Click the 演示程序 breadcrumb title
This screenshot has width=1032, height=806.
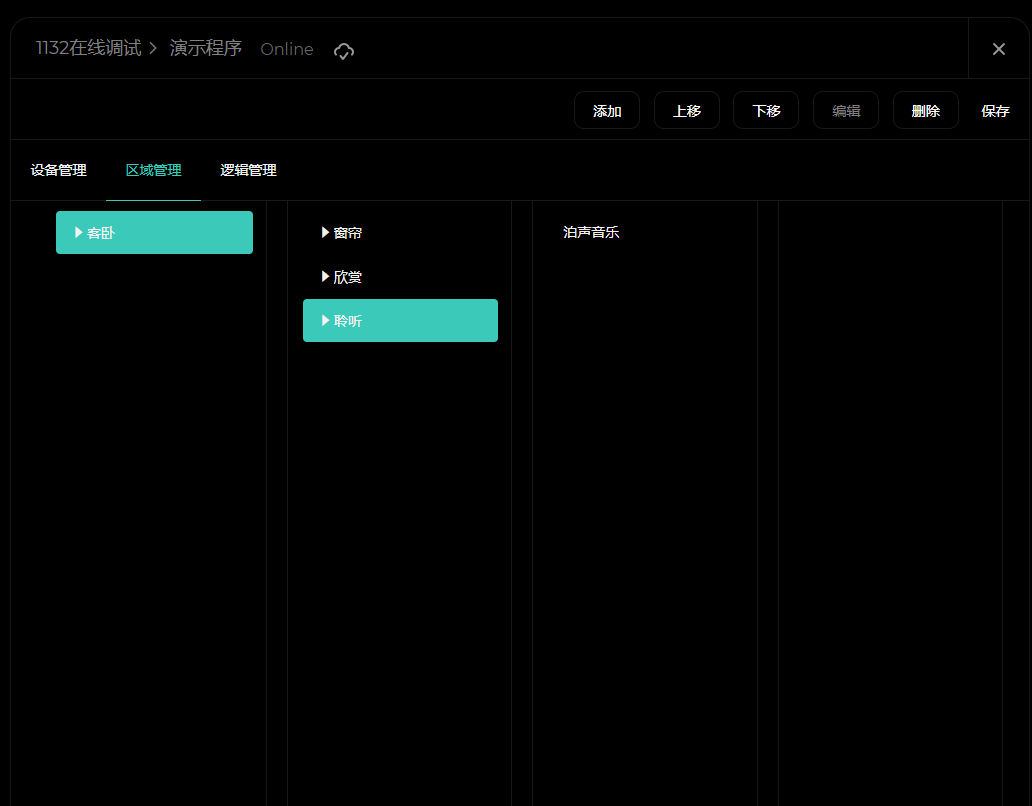(x=206, y=48)
